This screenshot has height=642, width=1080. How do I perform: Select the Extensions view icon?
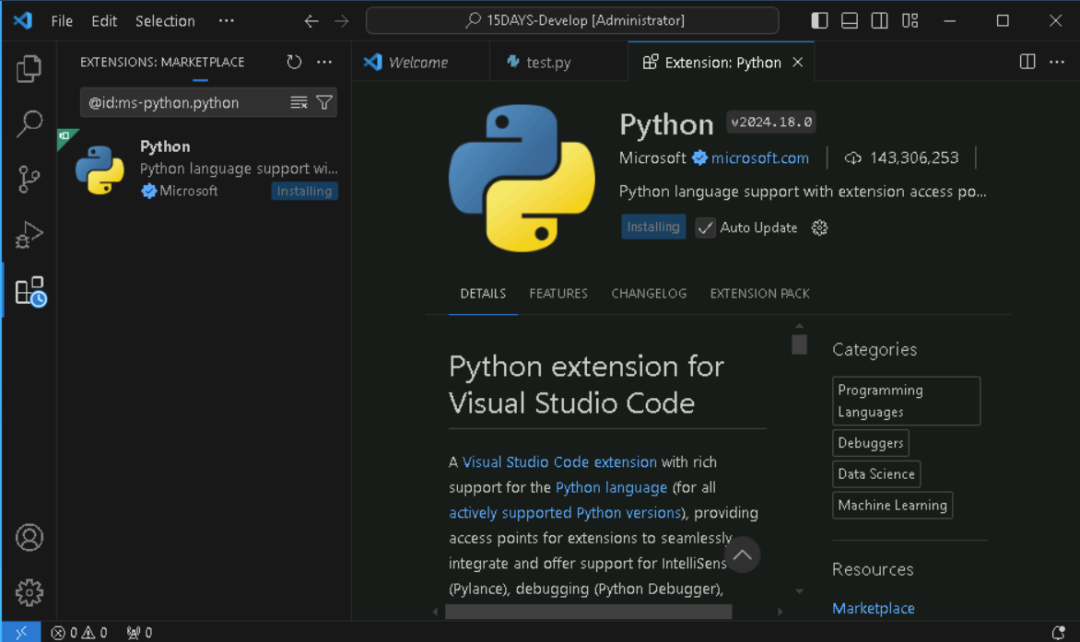pos(30,291)
